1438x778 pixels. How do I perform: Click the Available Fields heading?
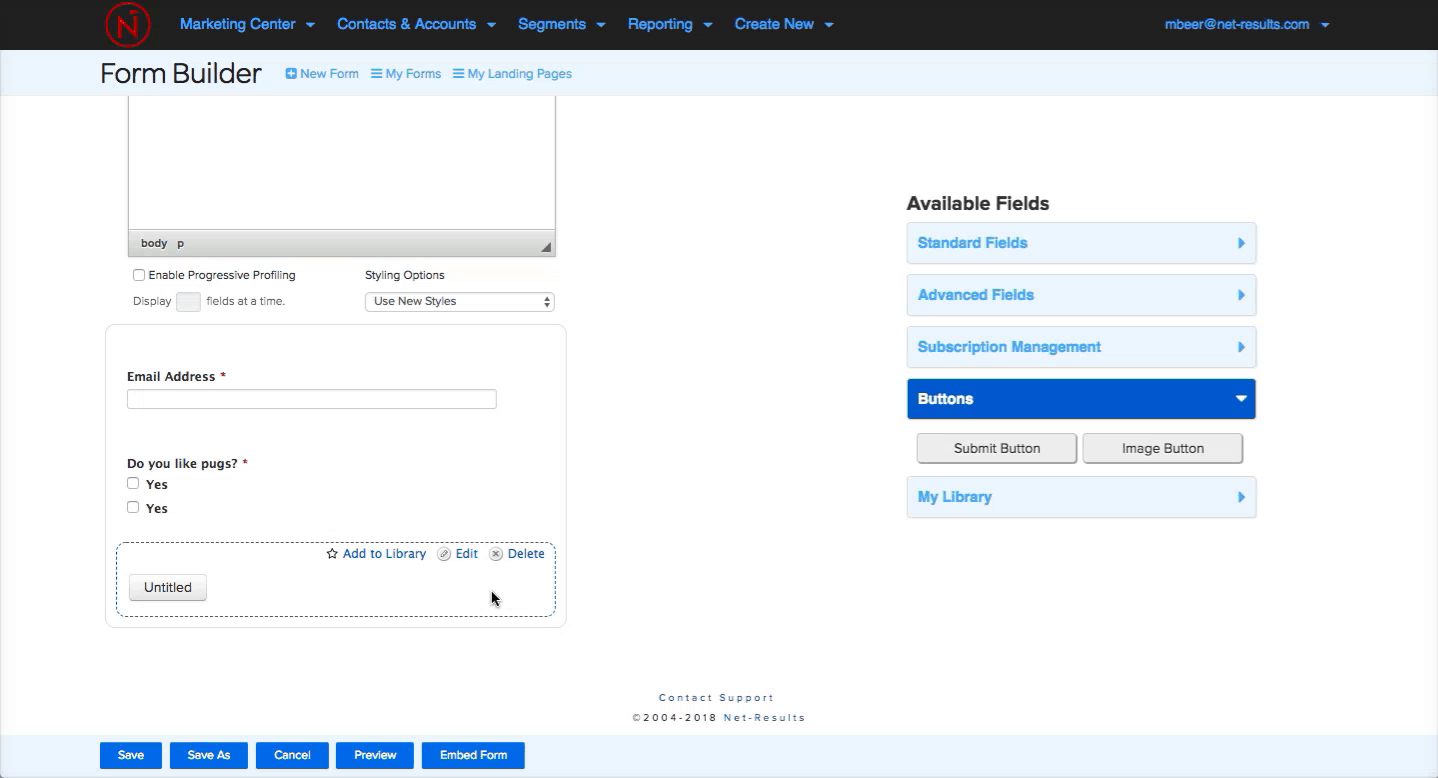[978, 204]
